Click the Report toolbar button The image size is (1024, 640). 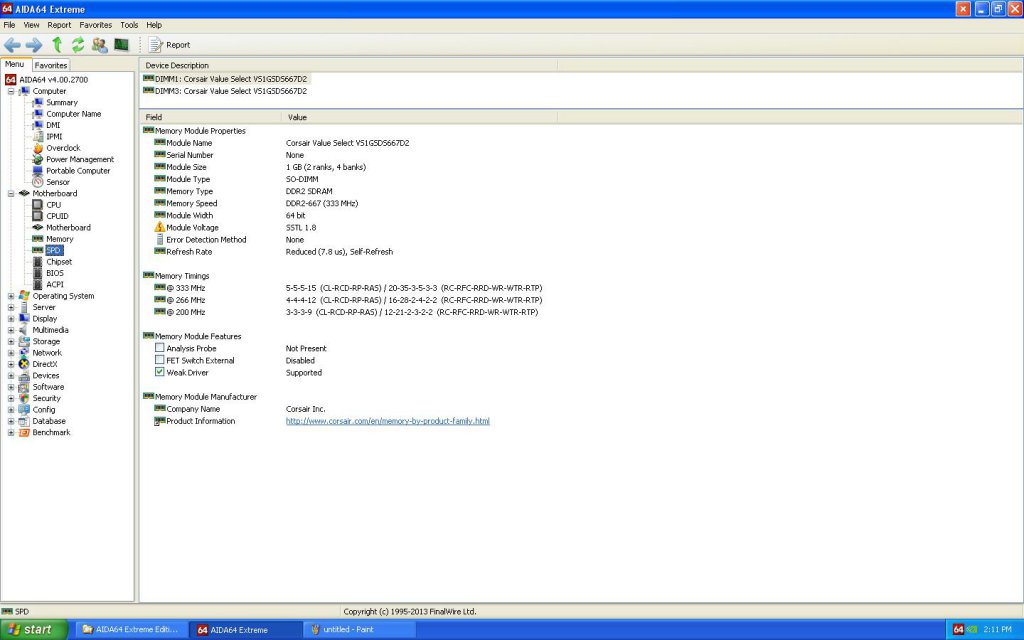(170, 44)
